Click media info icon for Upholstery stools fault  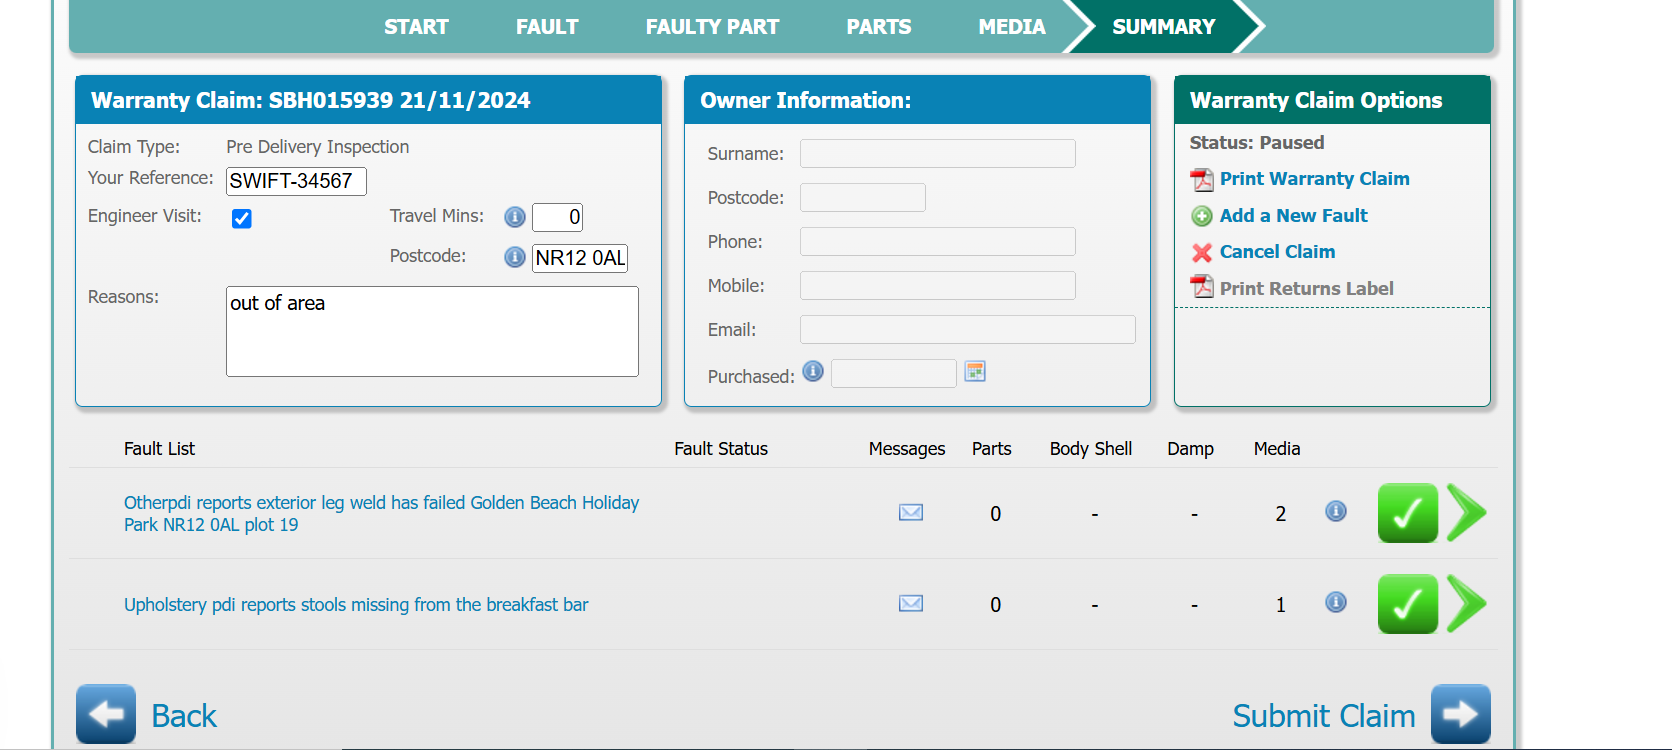(1336, 602)
